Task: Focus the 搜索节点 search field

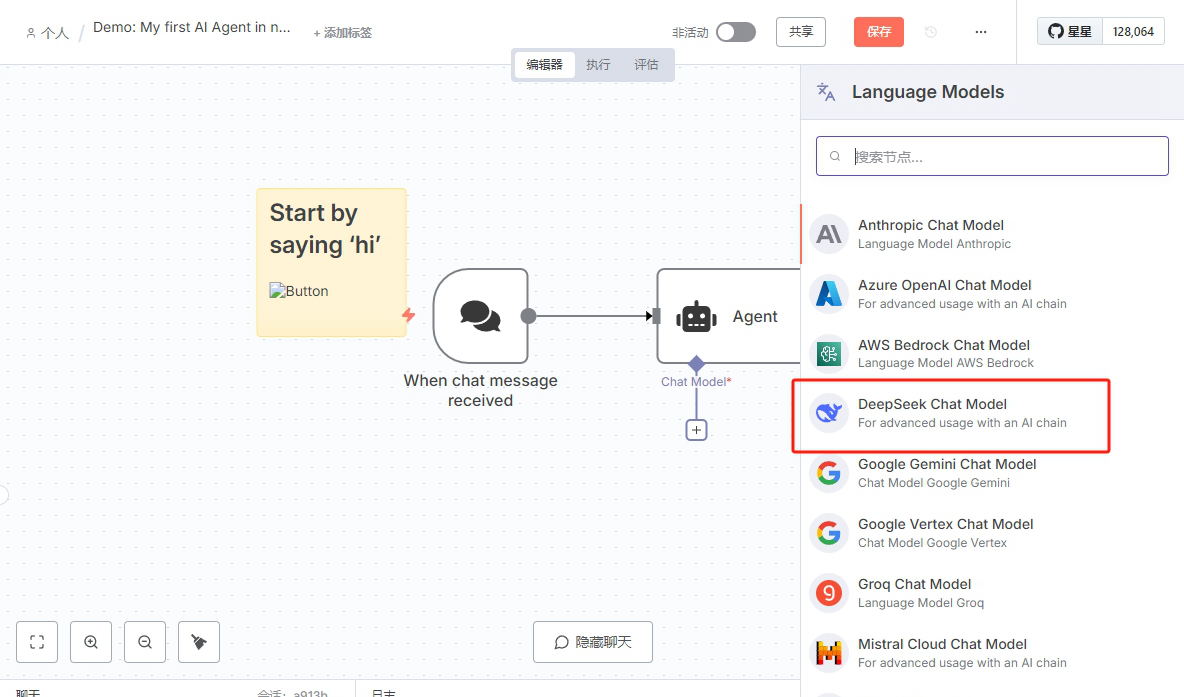Action: click(992, 156)
